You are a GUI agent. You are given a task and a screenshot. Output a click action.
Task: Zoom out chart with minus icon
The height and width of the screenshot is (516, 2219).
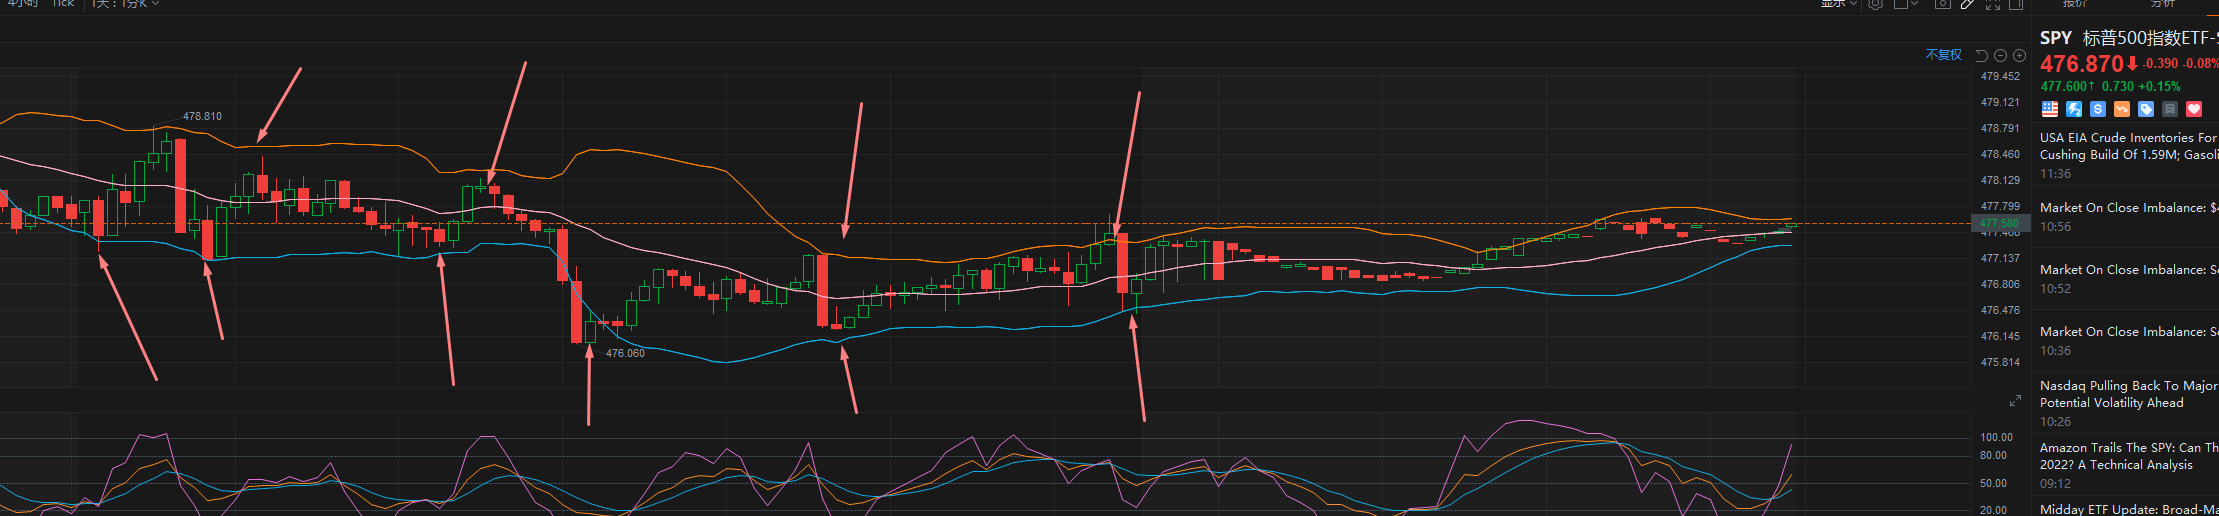pyautogui.click(x=2000, y=56)
